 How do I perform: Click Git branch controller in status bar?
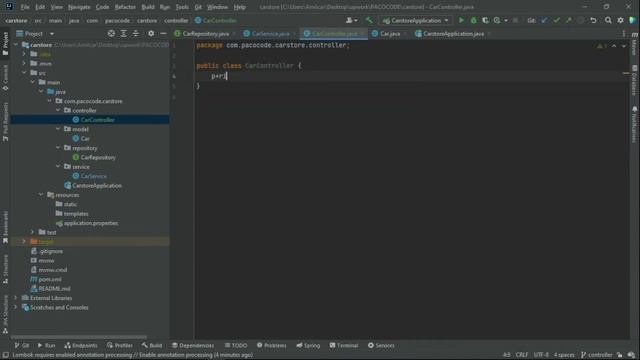pyautogui.click(x=597, y=355)
